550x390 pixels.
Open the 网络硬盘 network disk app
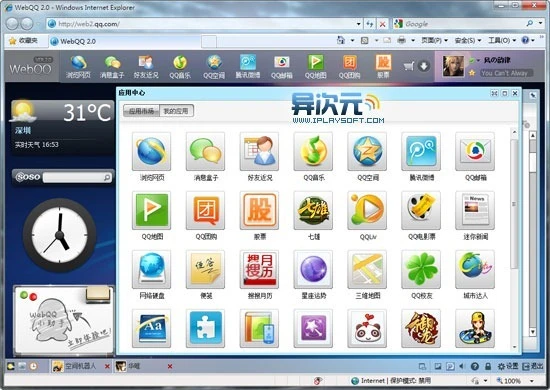pyautogui.click(x=152, y=269)
